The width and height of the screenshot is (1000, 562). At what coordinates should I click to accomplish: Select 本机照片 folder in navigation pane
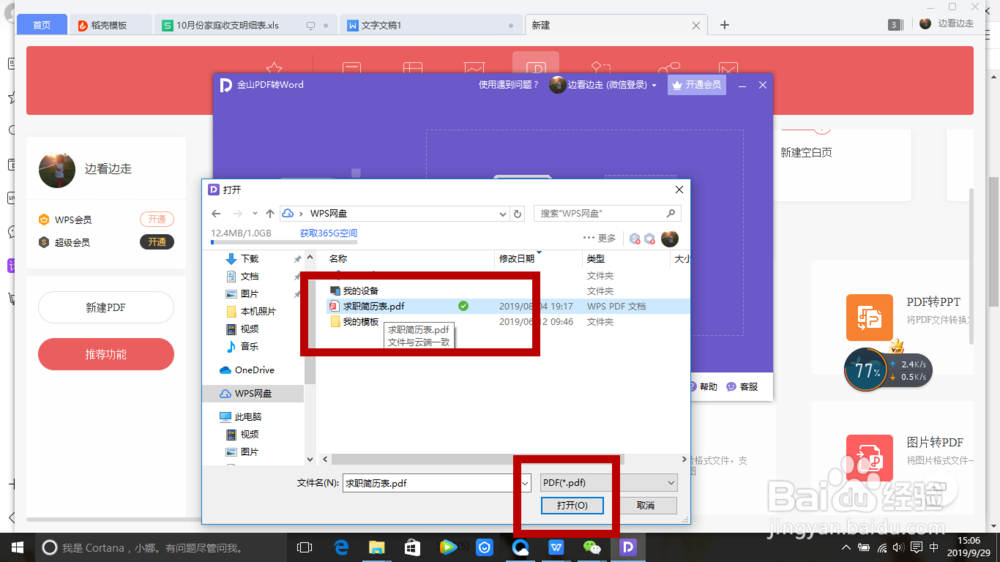251,311
